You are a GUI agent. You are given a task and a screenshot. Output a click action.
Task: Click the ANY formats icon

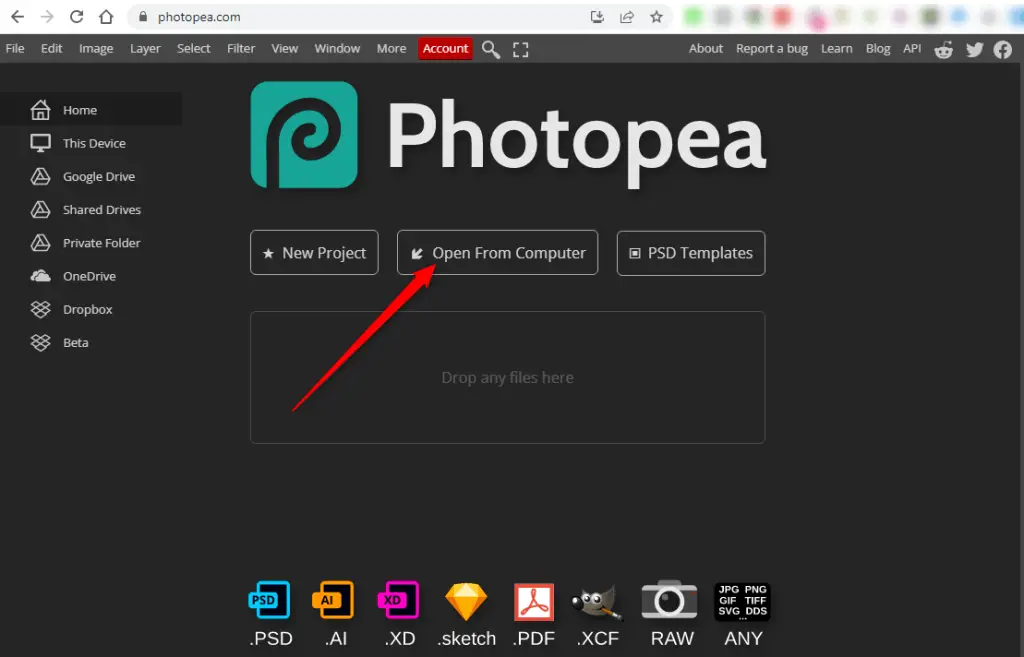743,601
